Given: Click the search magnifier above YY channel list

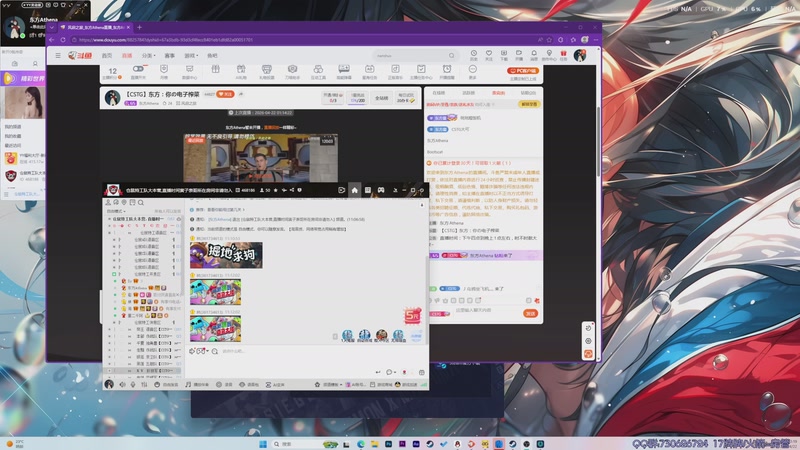Looking at the screenshot, I should 141,203.
